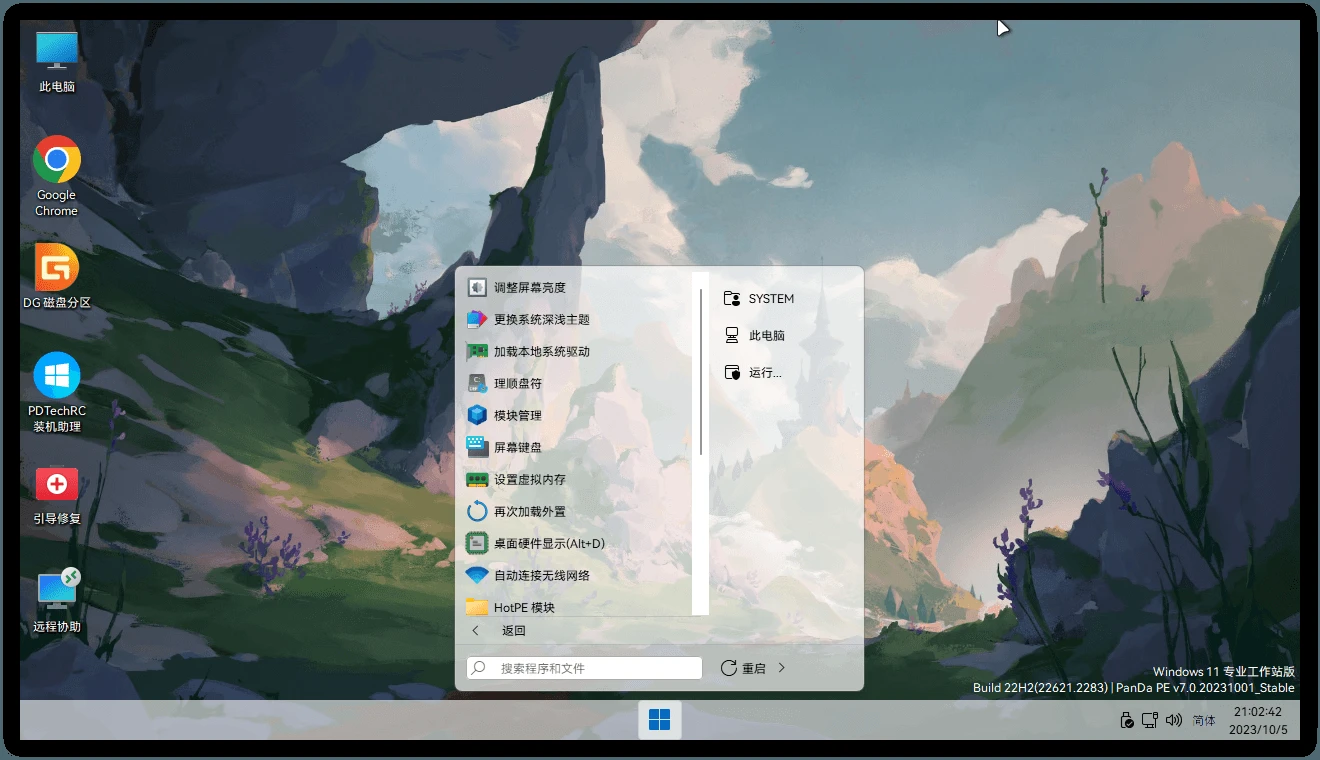Click the 设置虚拟内存 memory icon
Image resolution: width=1320 pixels, height=760 pixels.
(x=477, y=479)
